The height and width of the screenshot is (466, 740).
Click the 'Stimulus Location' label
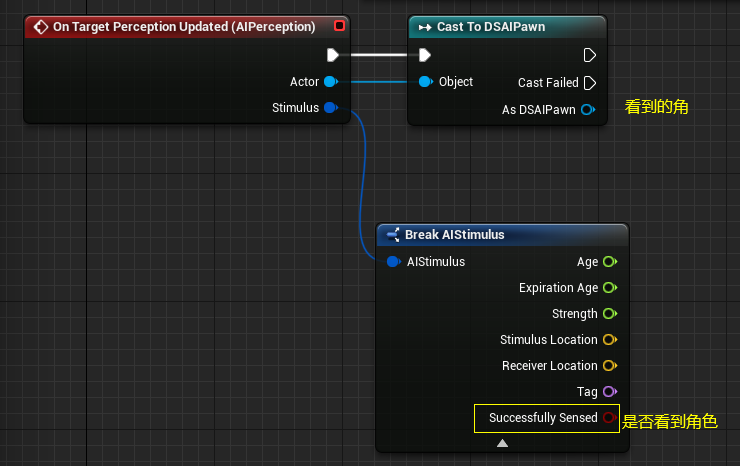[548, 339]
